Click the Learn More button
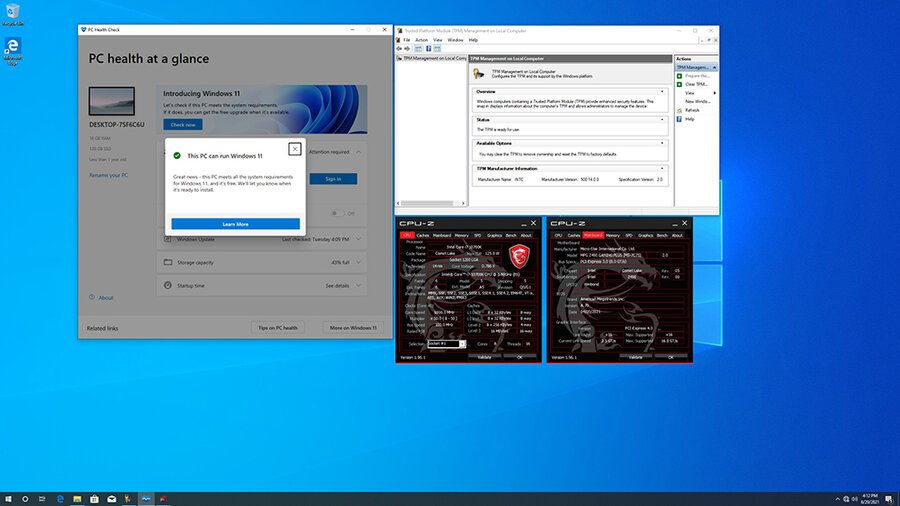The width and height of the screenshot is (900, 506). (x=235, y=224)
